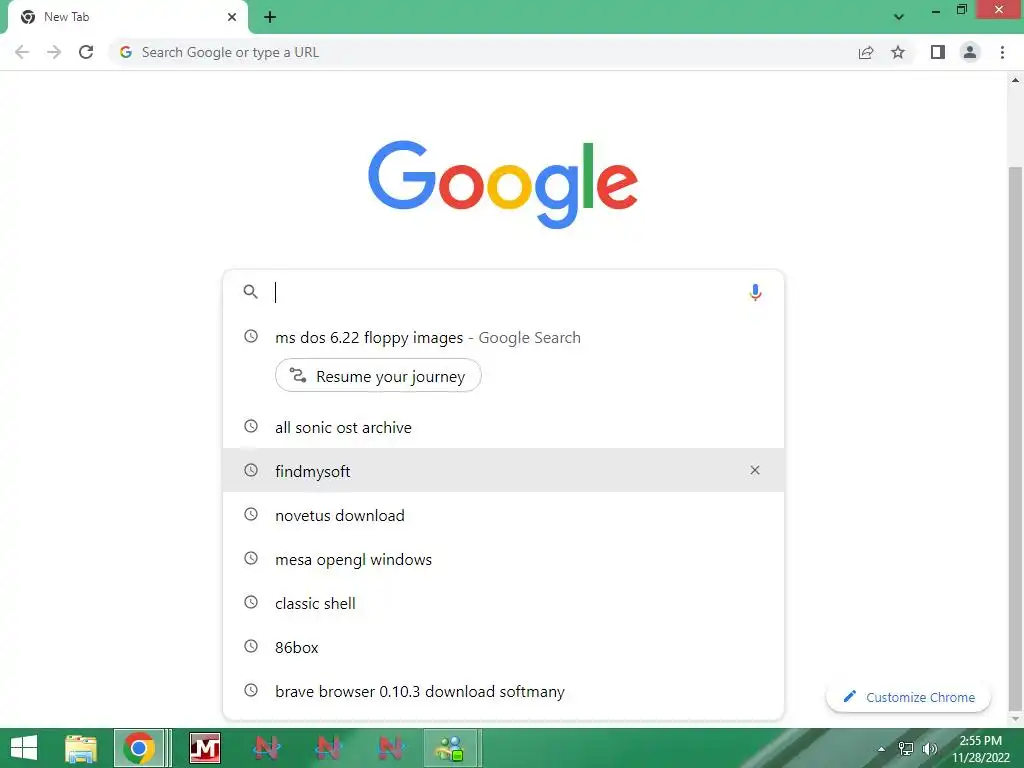
Task: Click the Customize Chrome button
Action: pos(908,697)
